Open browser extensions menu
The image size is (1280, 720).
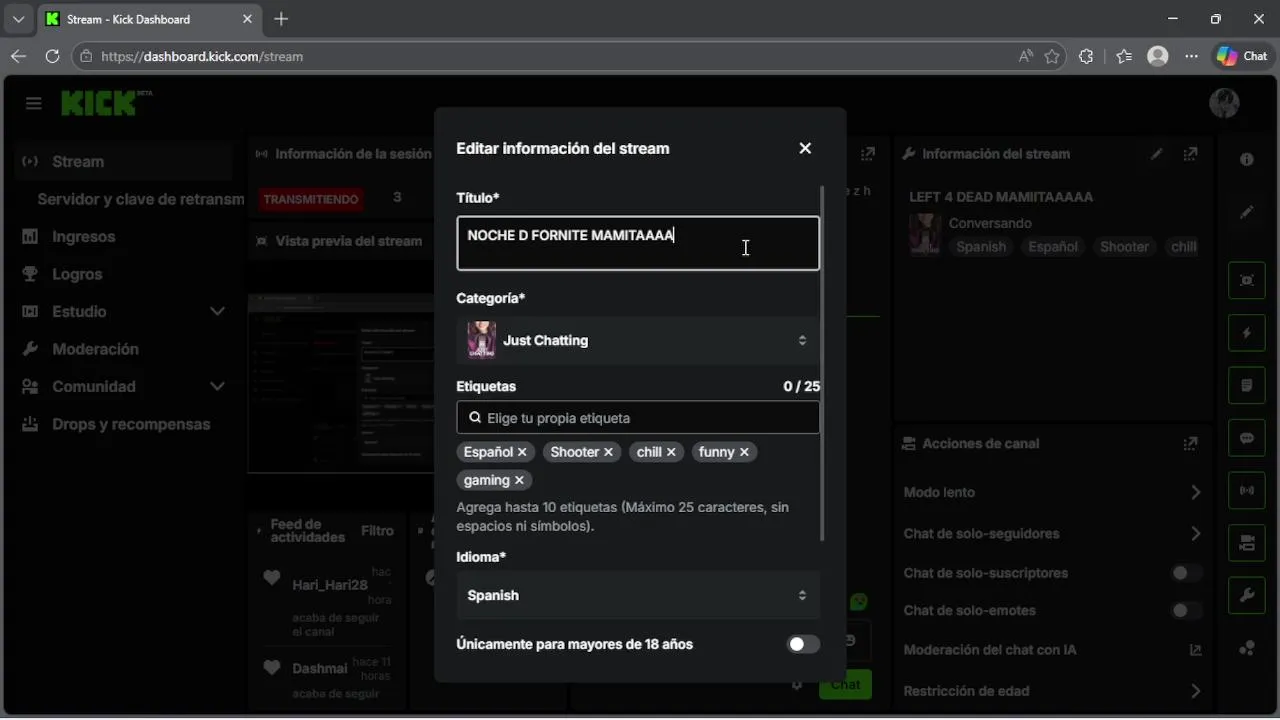pos(1086,57)
